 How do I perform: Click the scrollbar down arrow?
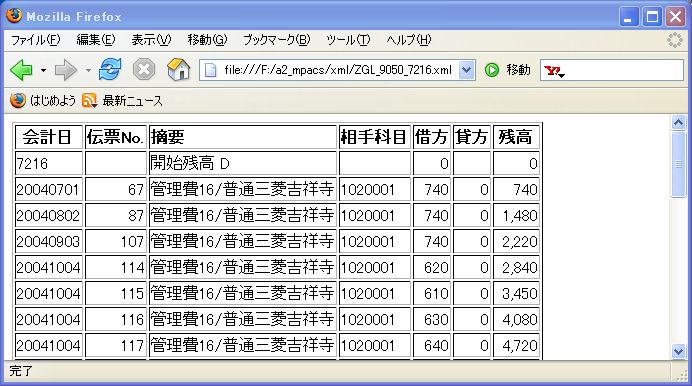[x=678, y=351]
